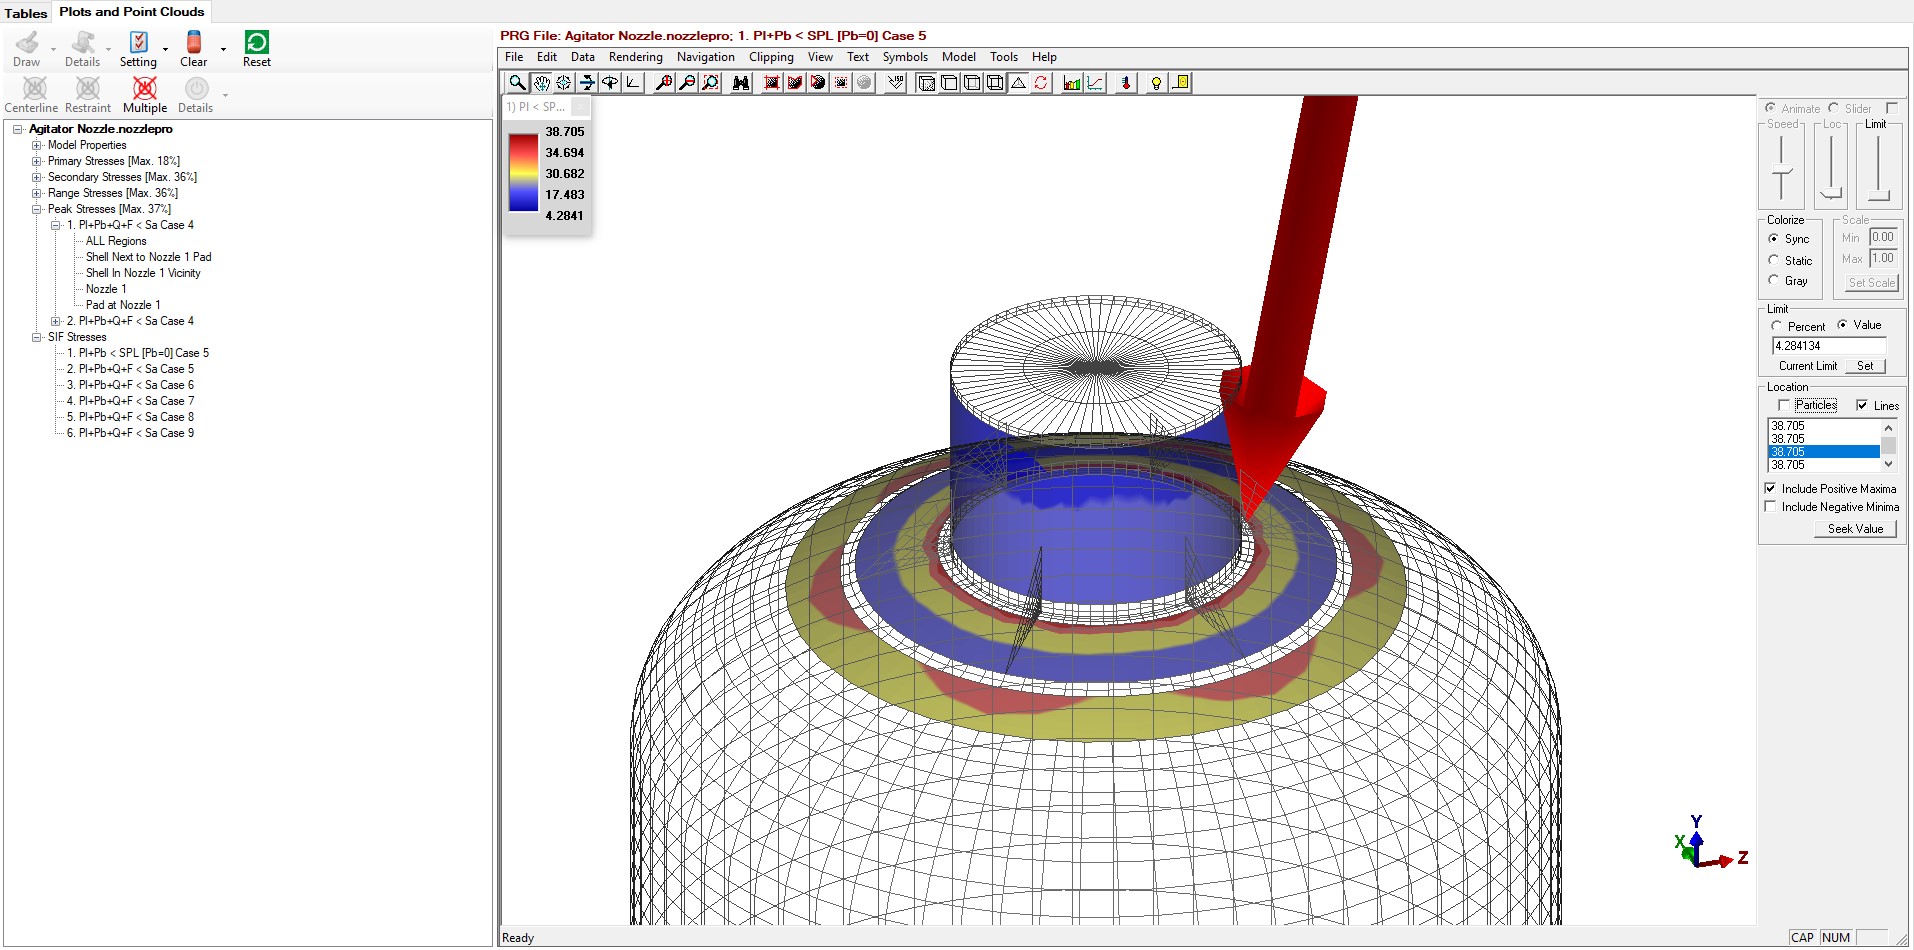
Task: Open the Rendering menu
Action: (635, 57)
